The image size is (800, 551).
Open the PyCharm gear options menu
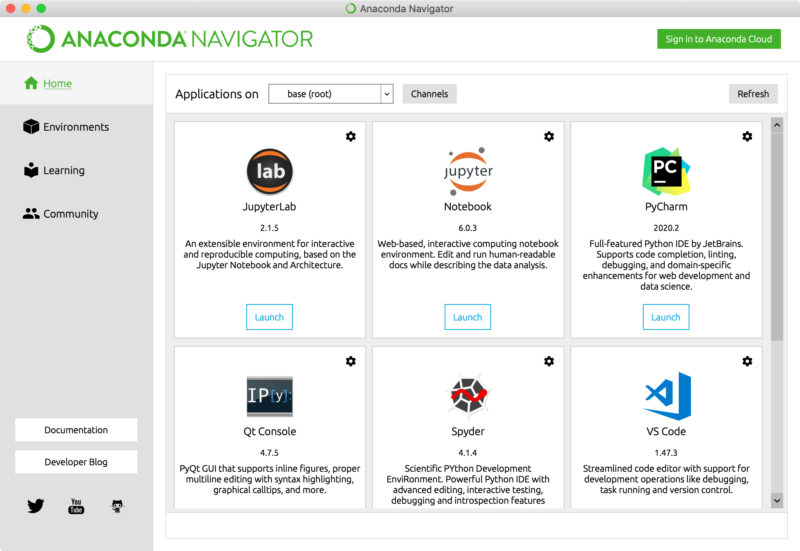[747, 136]
